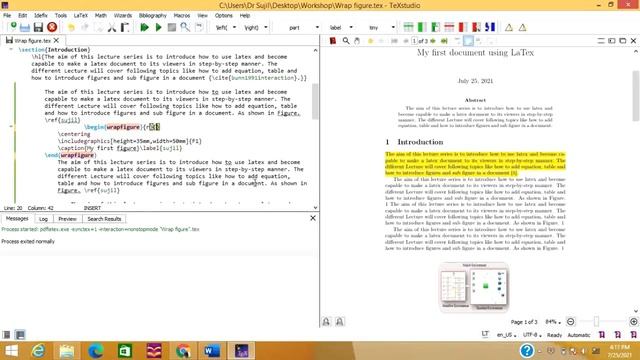Click the PDF zoom slider handle

tap(596, 322)
